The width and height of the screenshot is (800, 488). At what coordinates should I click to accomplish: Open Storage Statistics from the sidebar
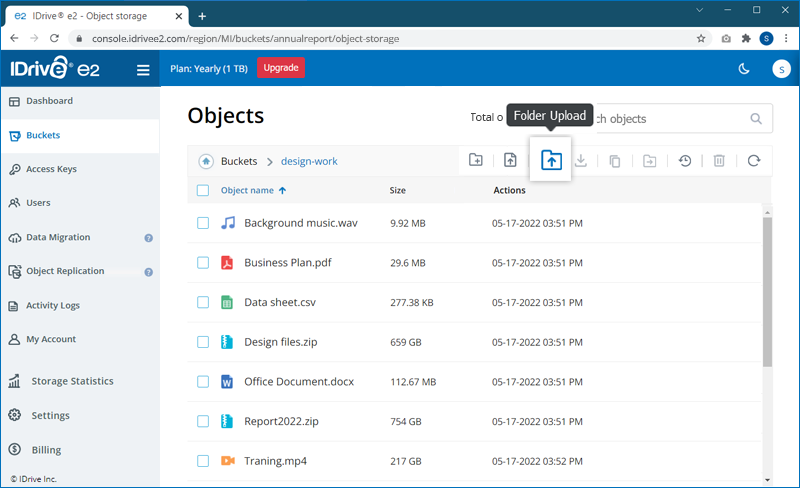(x=72, y=381)
